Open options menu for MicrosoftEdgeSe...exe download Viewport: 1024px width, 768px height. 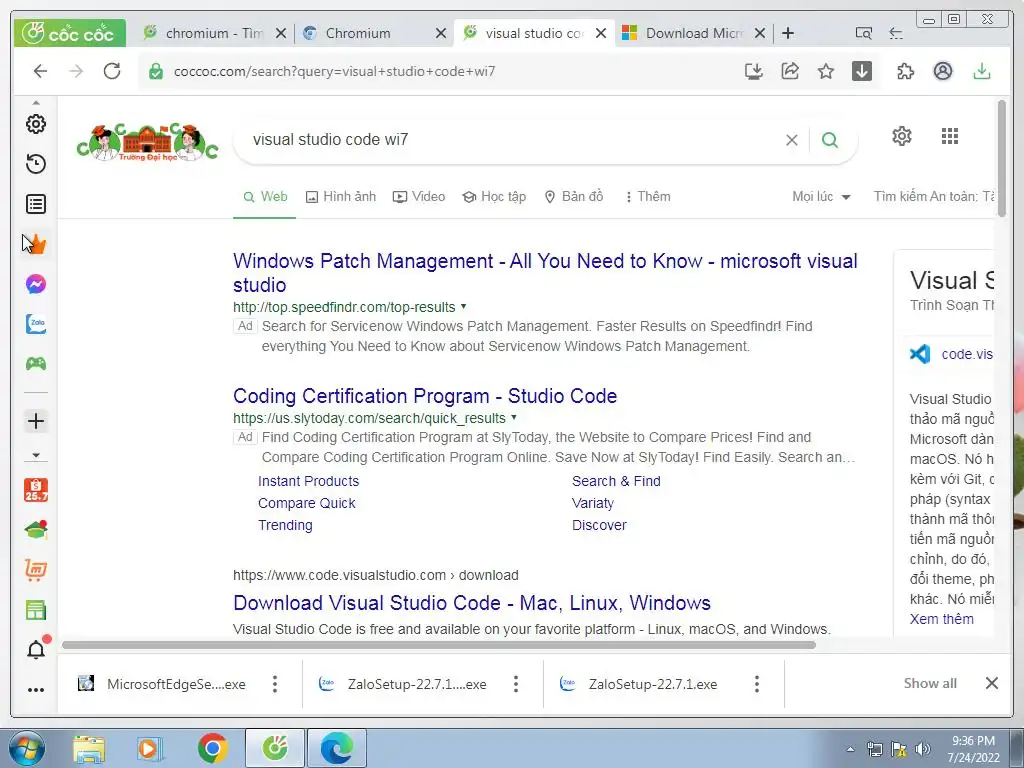click(275, 684)
